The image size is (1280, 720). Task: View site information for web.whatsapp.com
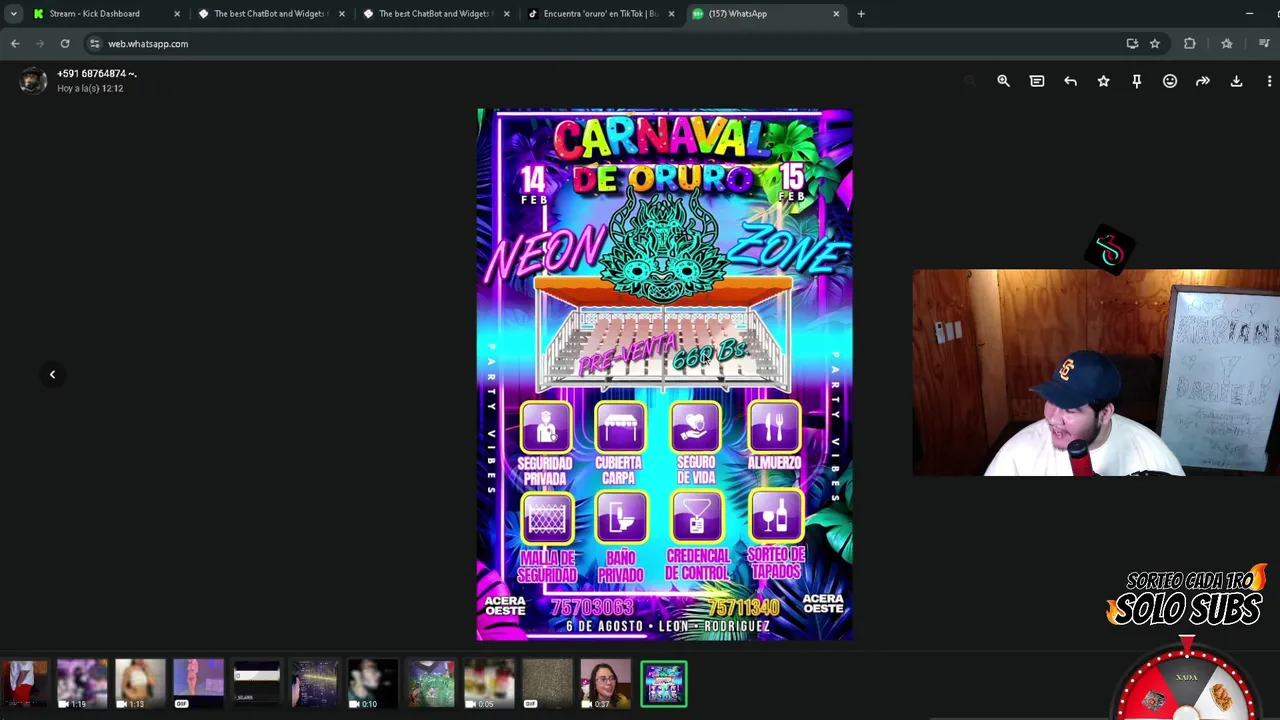(x=95, y=43)
